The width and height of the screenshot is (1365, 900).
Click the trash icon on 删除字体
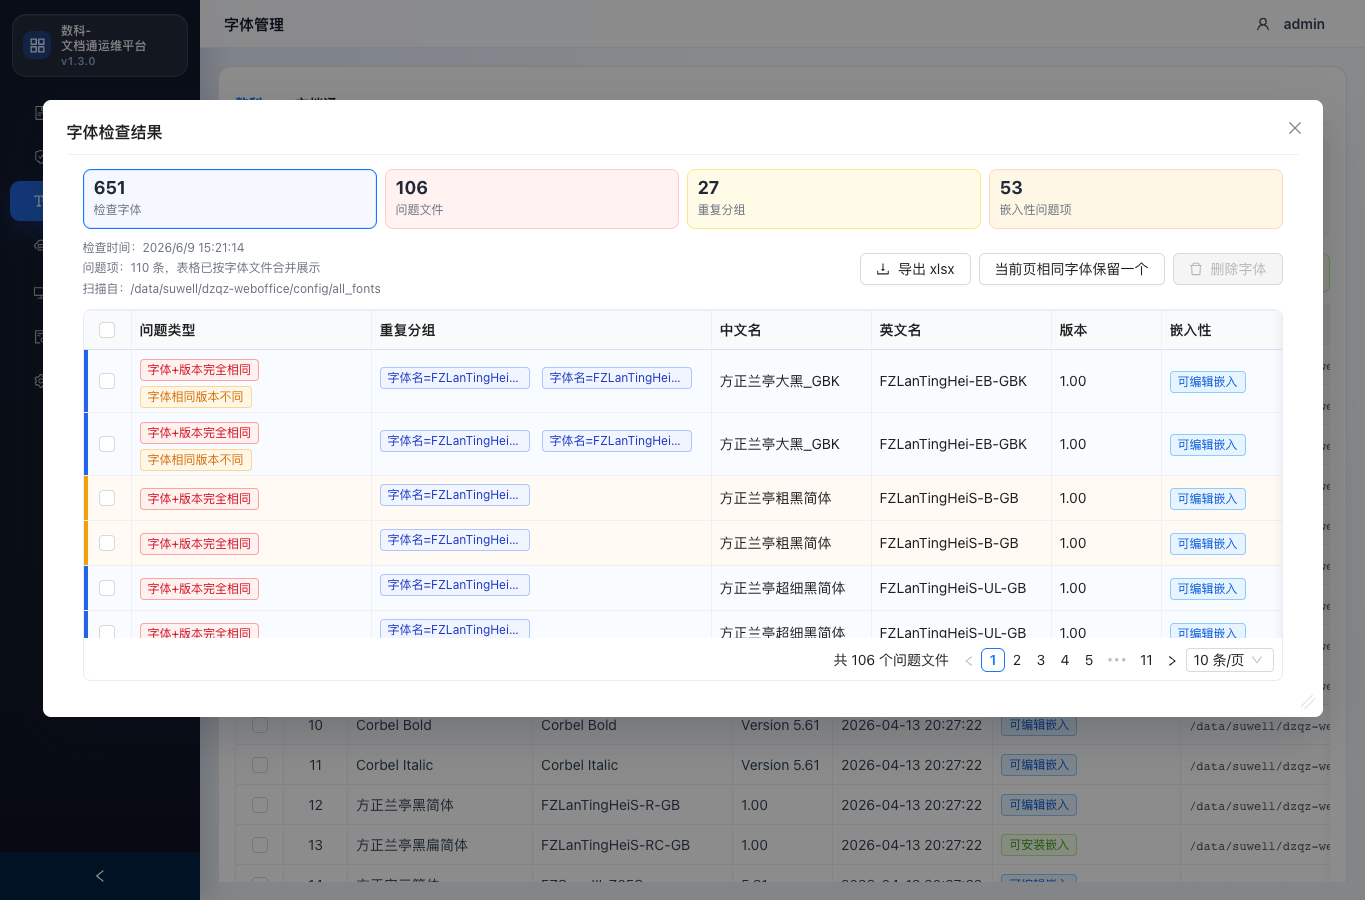[x=1195, y=269]
